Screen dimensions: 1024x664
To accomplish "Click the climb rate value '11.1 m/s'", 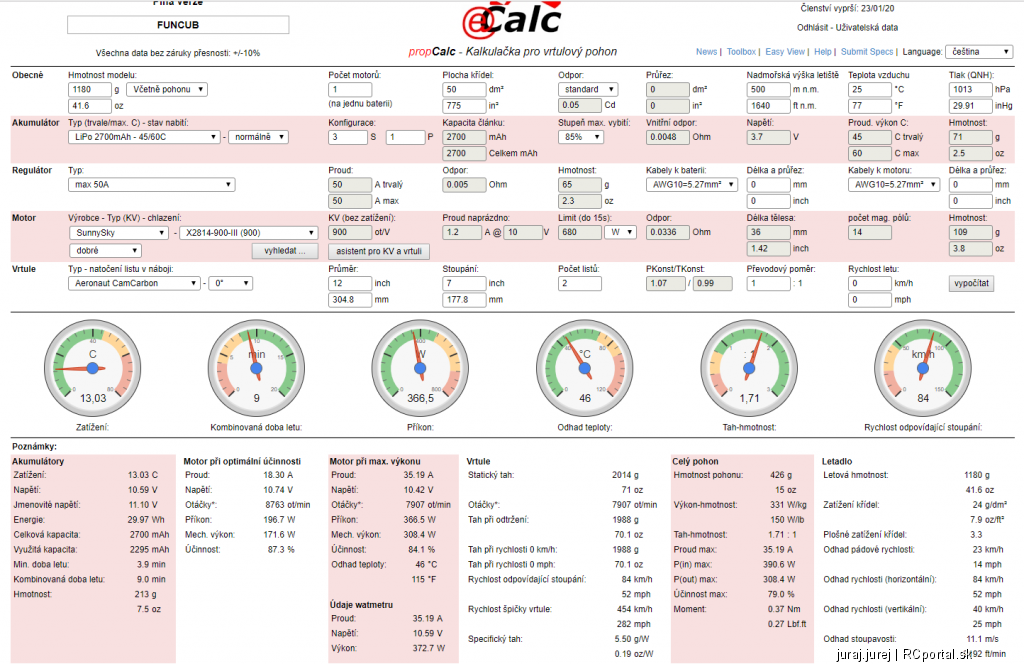I will click(982, 639).
